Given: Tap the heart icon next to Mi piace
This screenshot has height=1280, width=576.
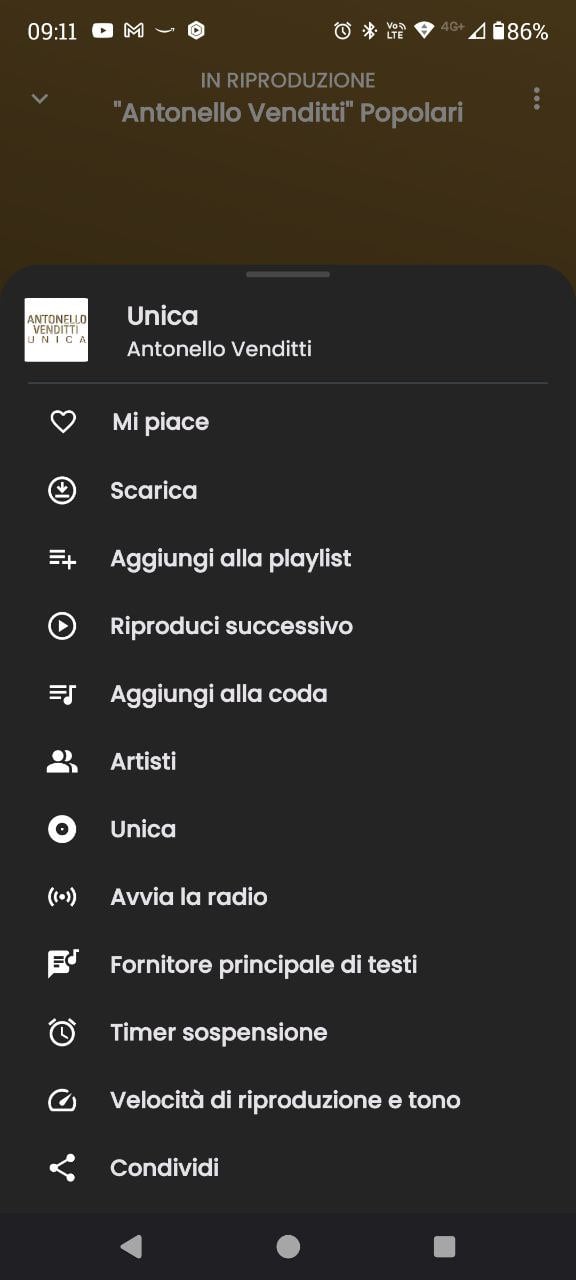Looking at the screenshot, I should [x=63, y=422].
